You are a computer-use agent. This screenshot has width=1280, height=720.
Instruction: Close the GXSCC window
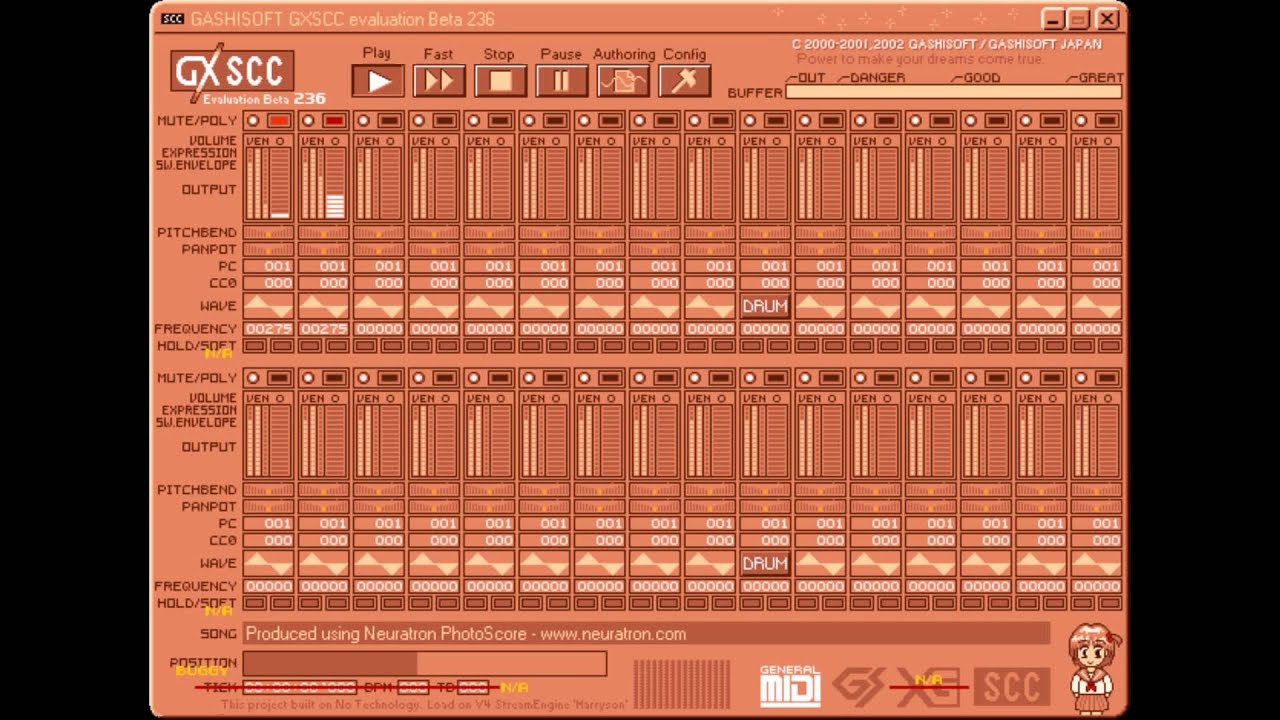pos(1107,19)
